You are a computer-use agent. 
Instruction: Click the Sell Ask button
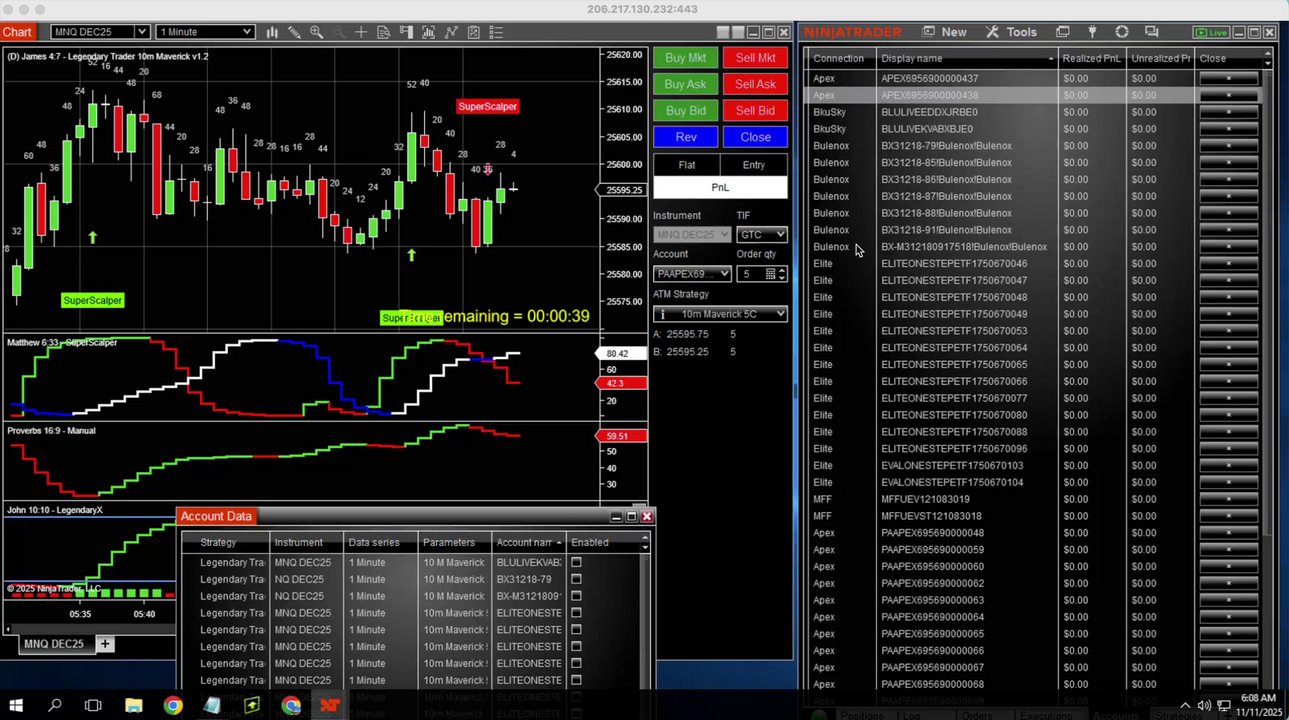click(x=755, y=84)
